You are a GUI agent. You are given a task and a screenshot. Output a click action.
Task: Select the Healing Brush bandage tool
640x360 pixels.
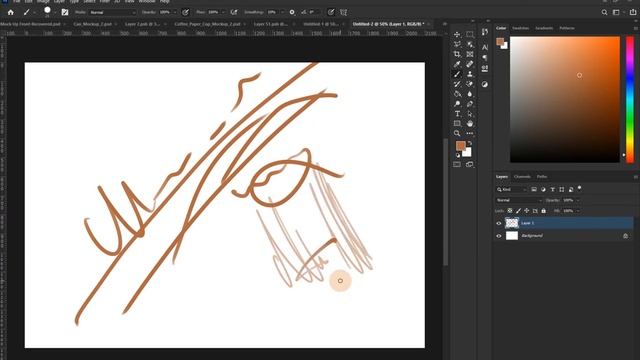(x=470, y=64)
